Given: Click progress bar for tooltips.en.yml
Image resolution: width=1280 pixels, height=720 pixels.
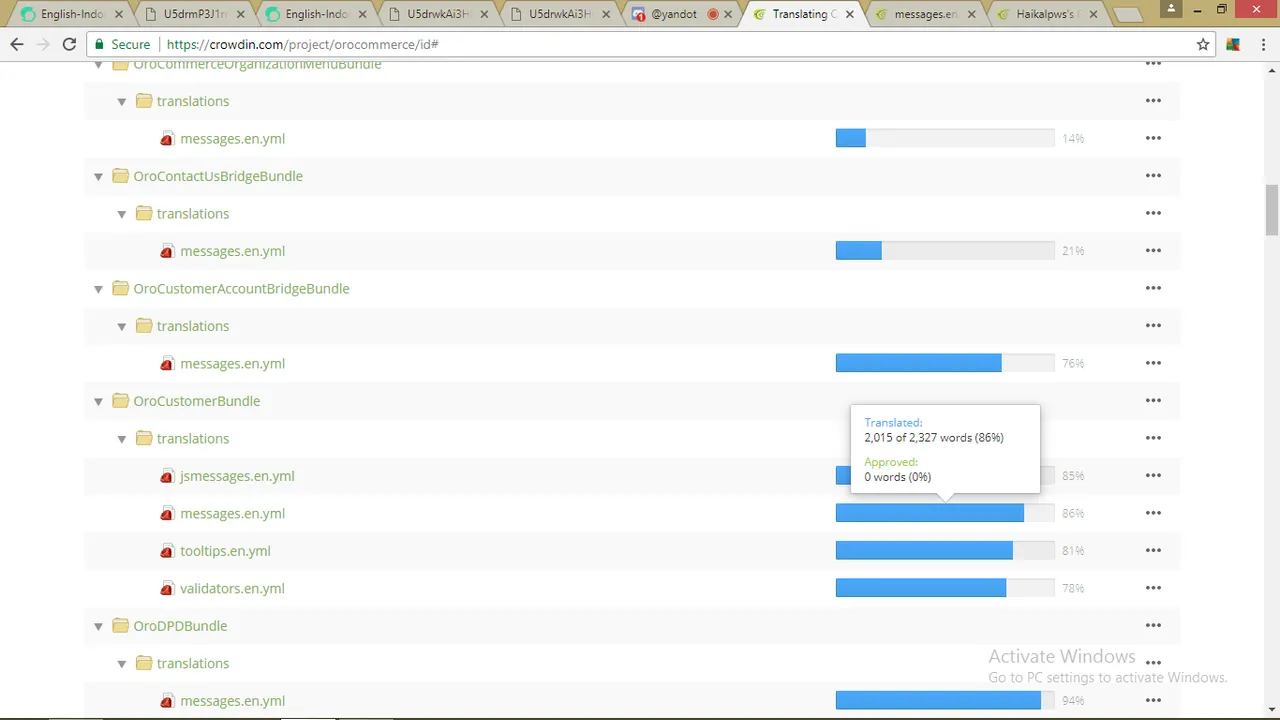Looking at the screenshot, I should pyautogui.click(x=945, y=551).
